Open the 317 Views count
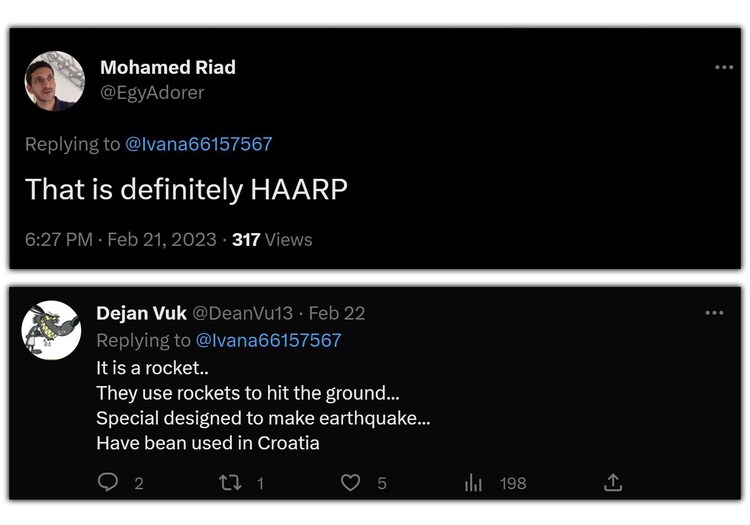The height and width of the screenshot is (525, 750). pyautogui.click(x=272, y=239)
